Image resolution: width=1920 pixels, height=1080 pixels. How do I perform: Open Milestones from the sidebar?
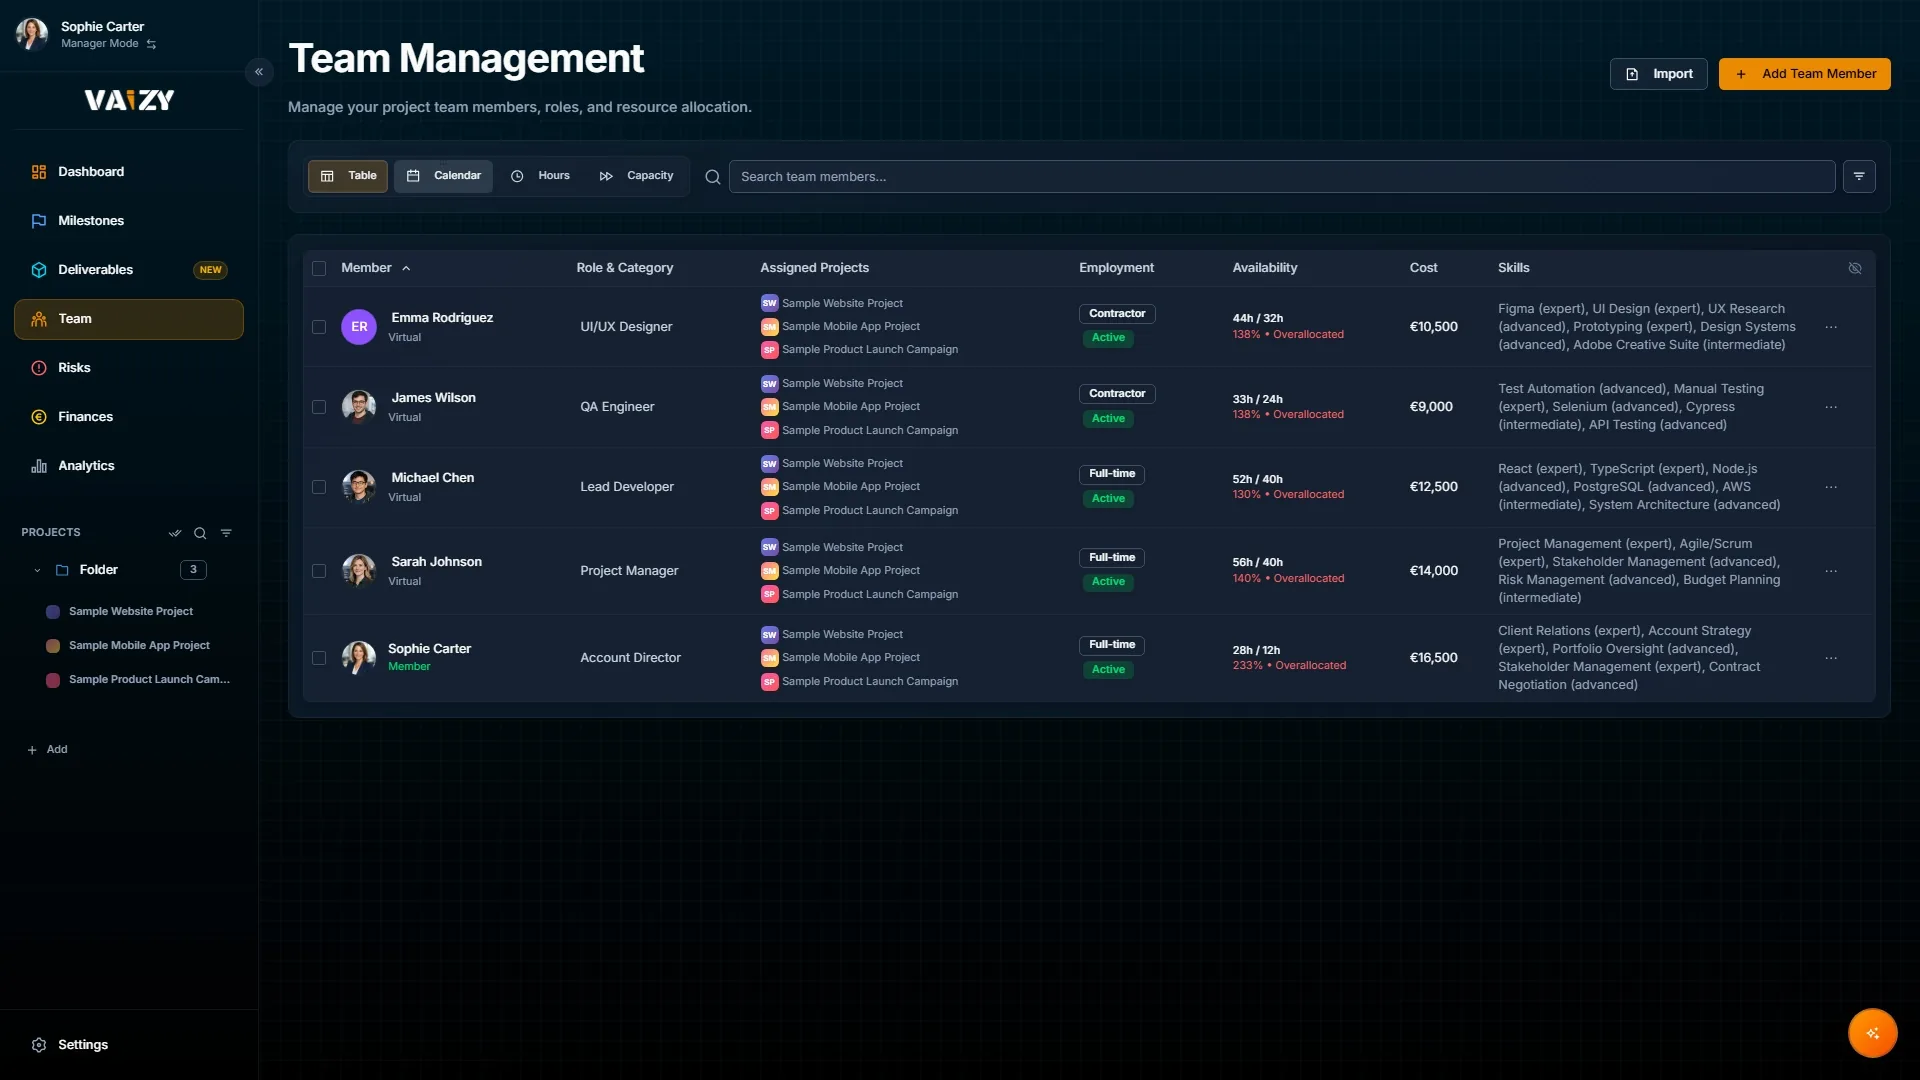point(129,221)
